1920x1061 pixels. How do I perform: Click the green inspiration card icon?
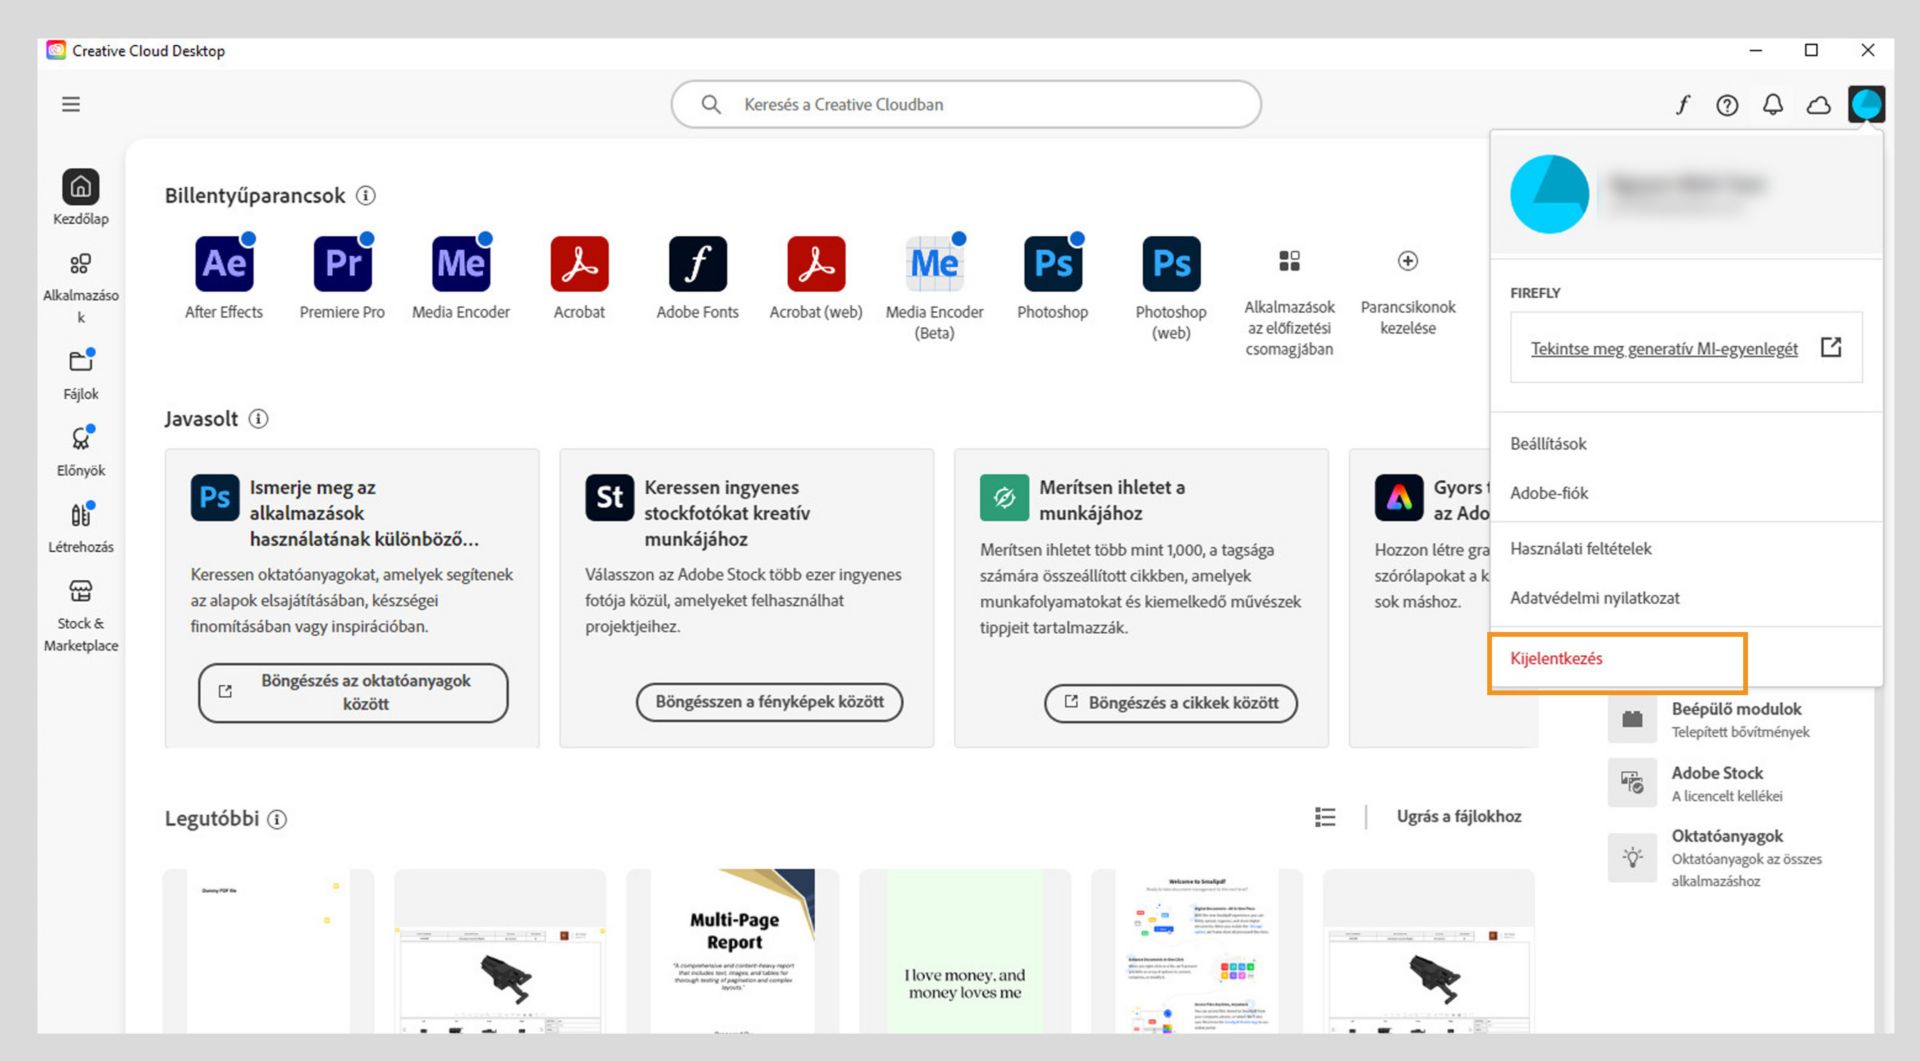tap(1004, 497)
